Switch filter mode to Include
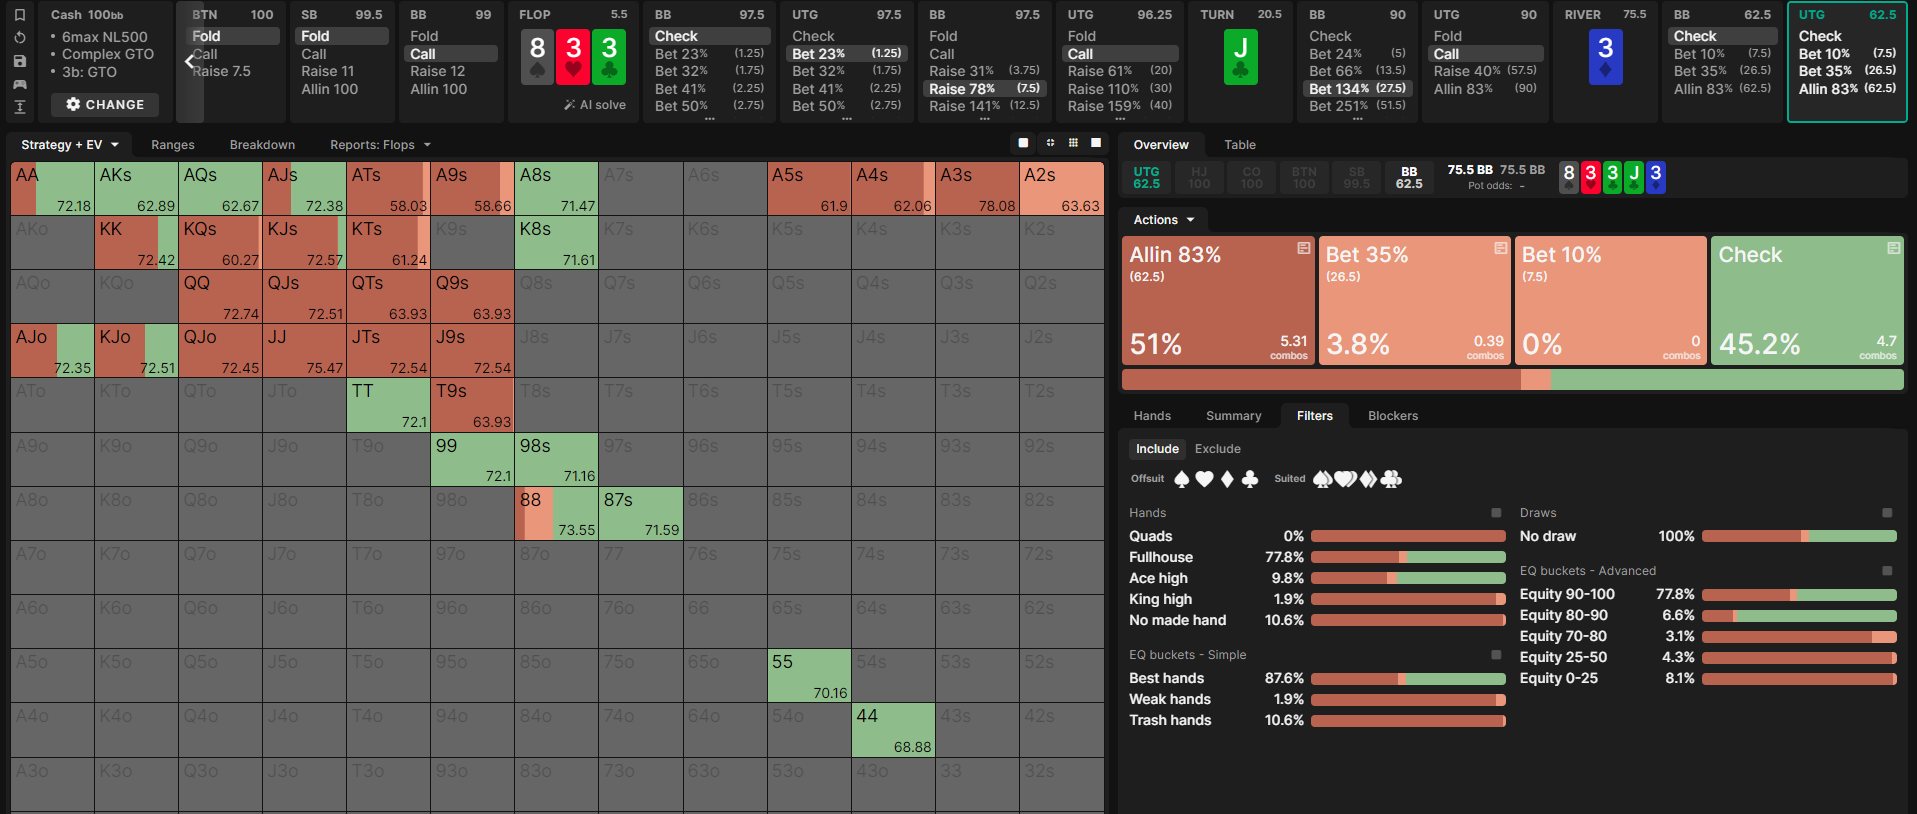 [x=1157, y=449]
